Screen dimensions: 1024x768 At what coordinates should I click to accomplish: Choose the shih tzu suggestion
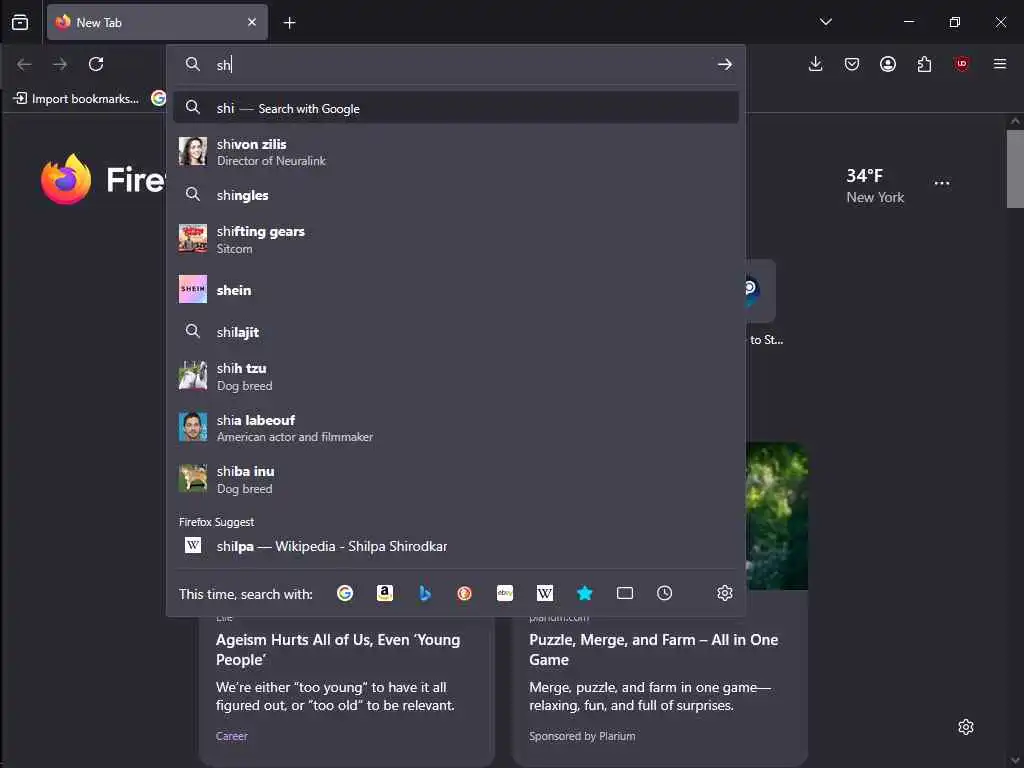pyautogui.click(x=456, y=376)
